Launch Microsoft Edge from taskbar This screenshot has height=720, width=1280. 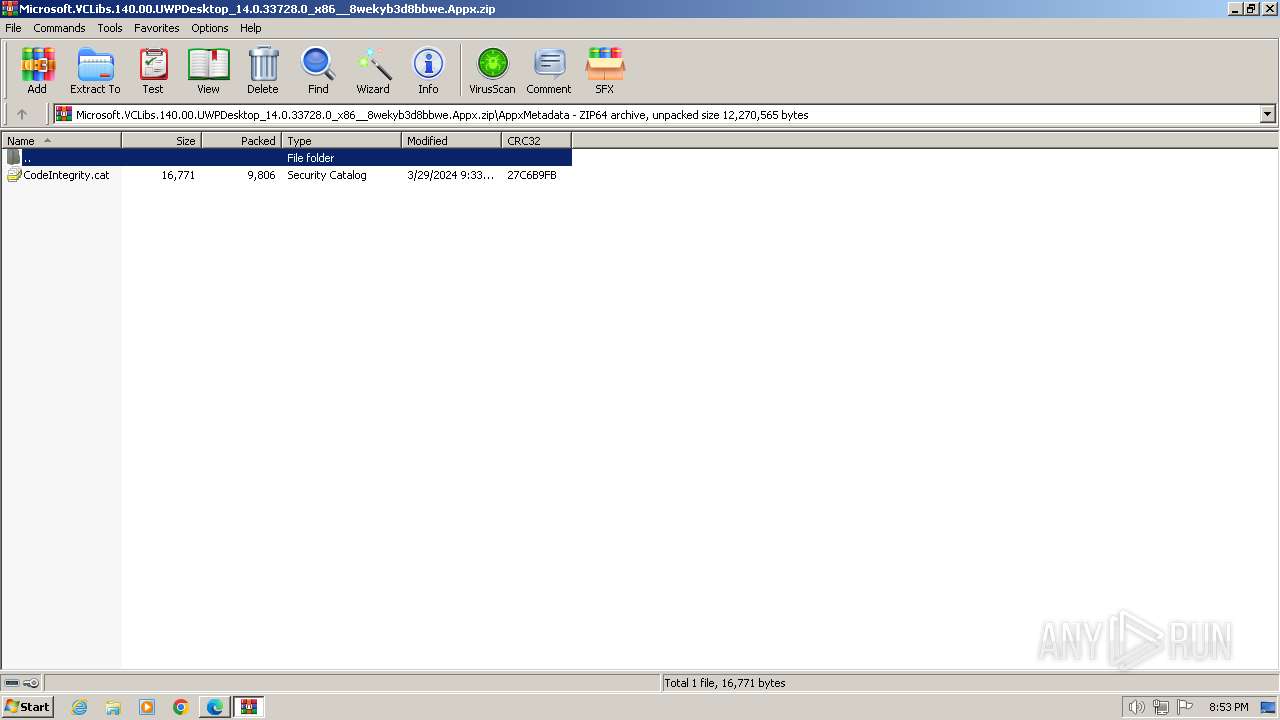click(x=215, y=707)
